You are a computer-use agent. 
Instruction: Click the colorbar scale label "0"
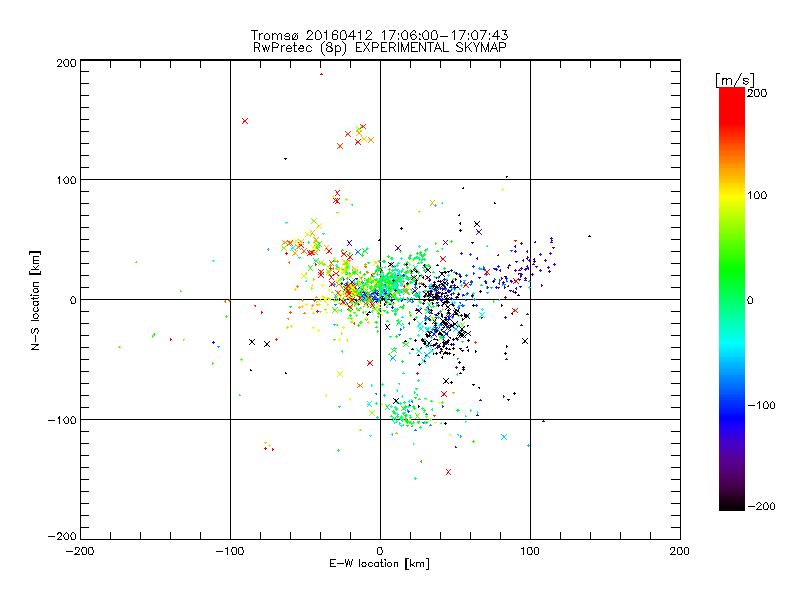click(x=751, y=300)
